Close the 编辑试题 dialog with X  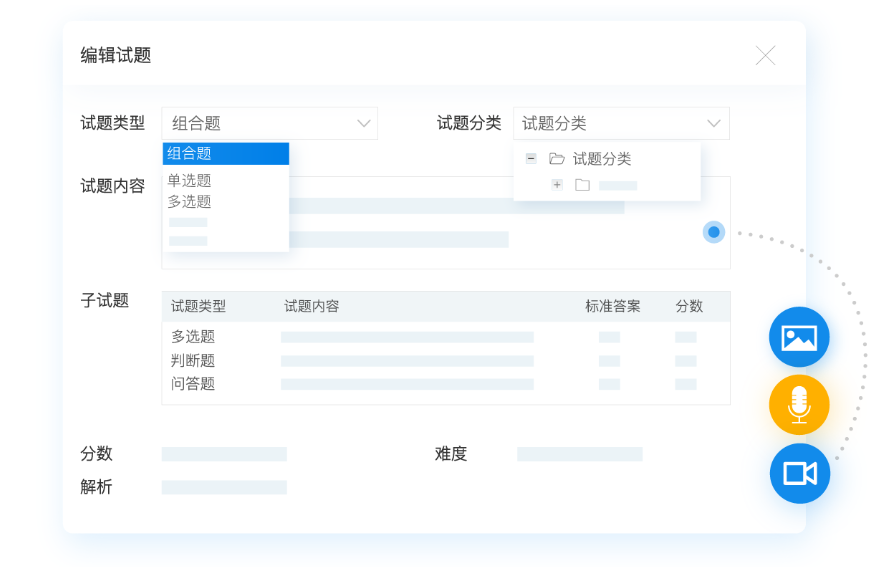[765, 56]
